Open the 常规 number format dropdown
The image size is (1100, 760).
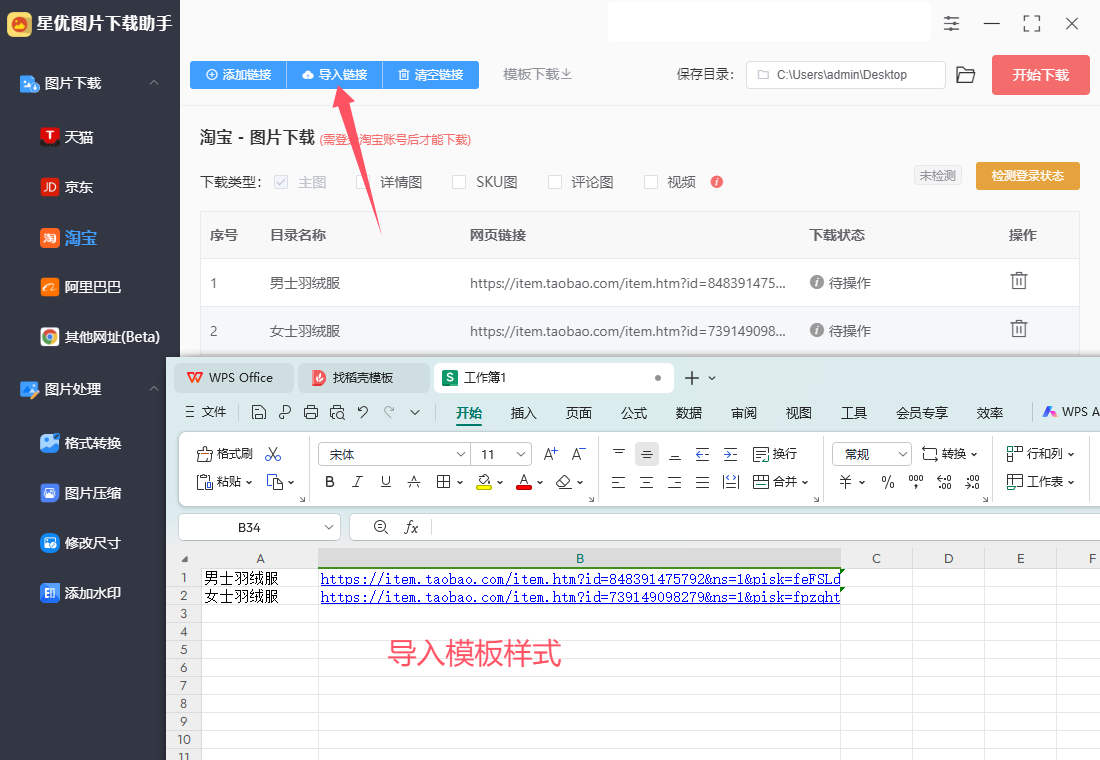click(x=902, y=455)
